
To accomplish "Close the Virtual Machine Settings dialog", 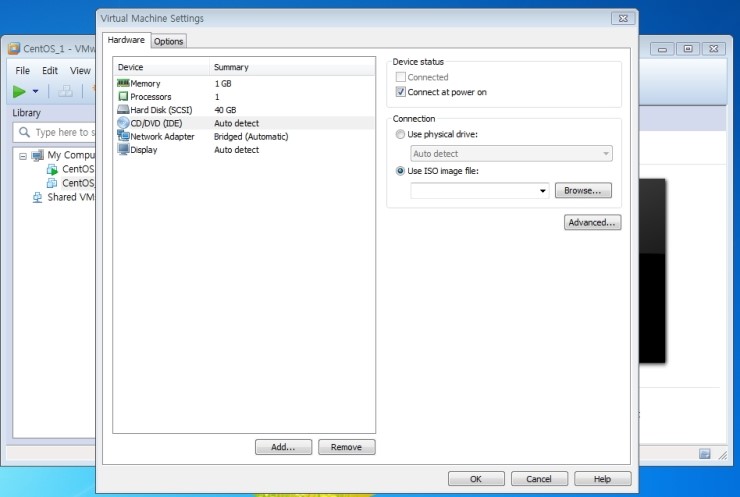I will [623, 18].
